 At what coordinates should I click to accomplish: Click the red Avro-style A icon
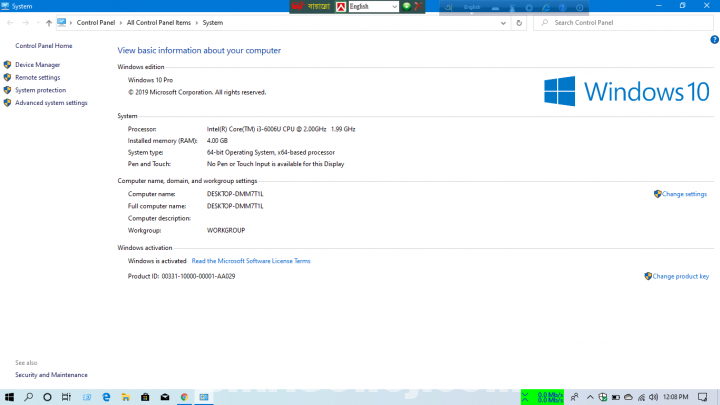341,6
